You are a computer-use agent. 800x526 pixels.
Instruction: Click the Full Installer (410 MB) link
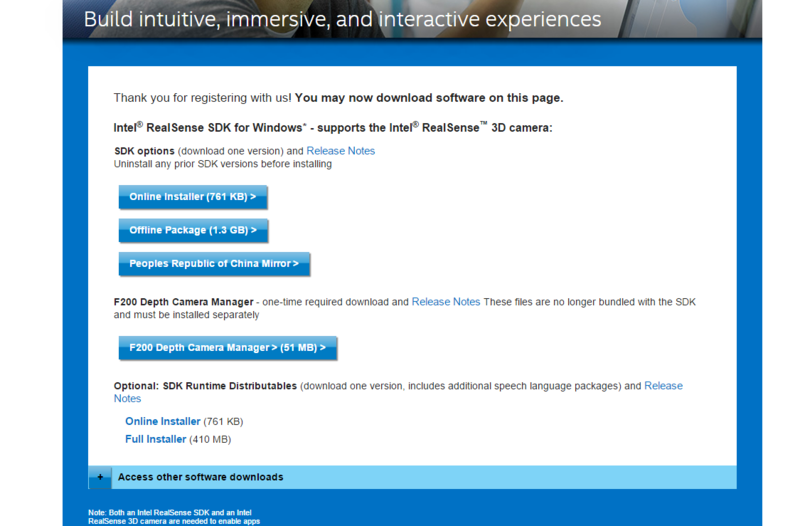[156, 439]
